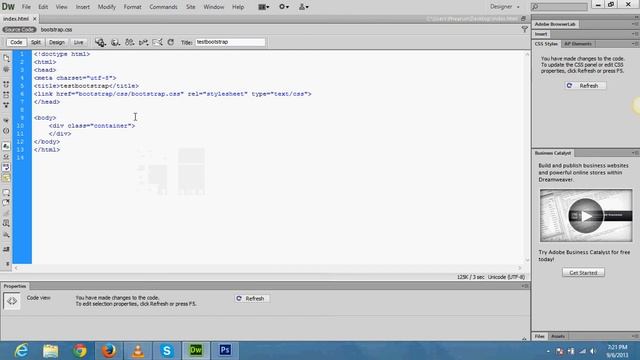Screen dimensions: 640x360
Task: Click the code view icon in Properties panel
Action: (x=12, y=301)
